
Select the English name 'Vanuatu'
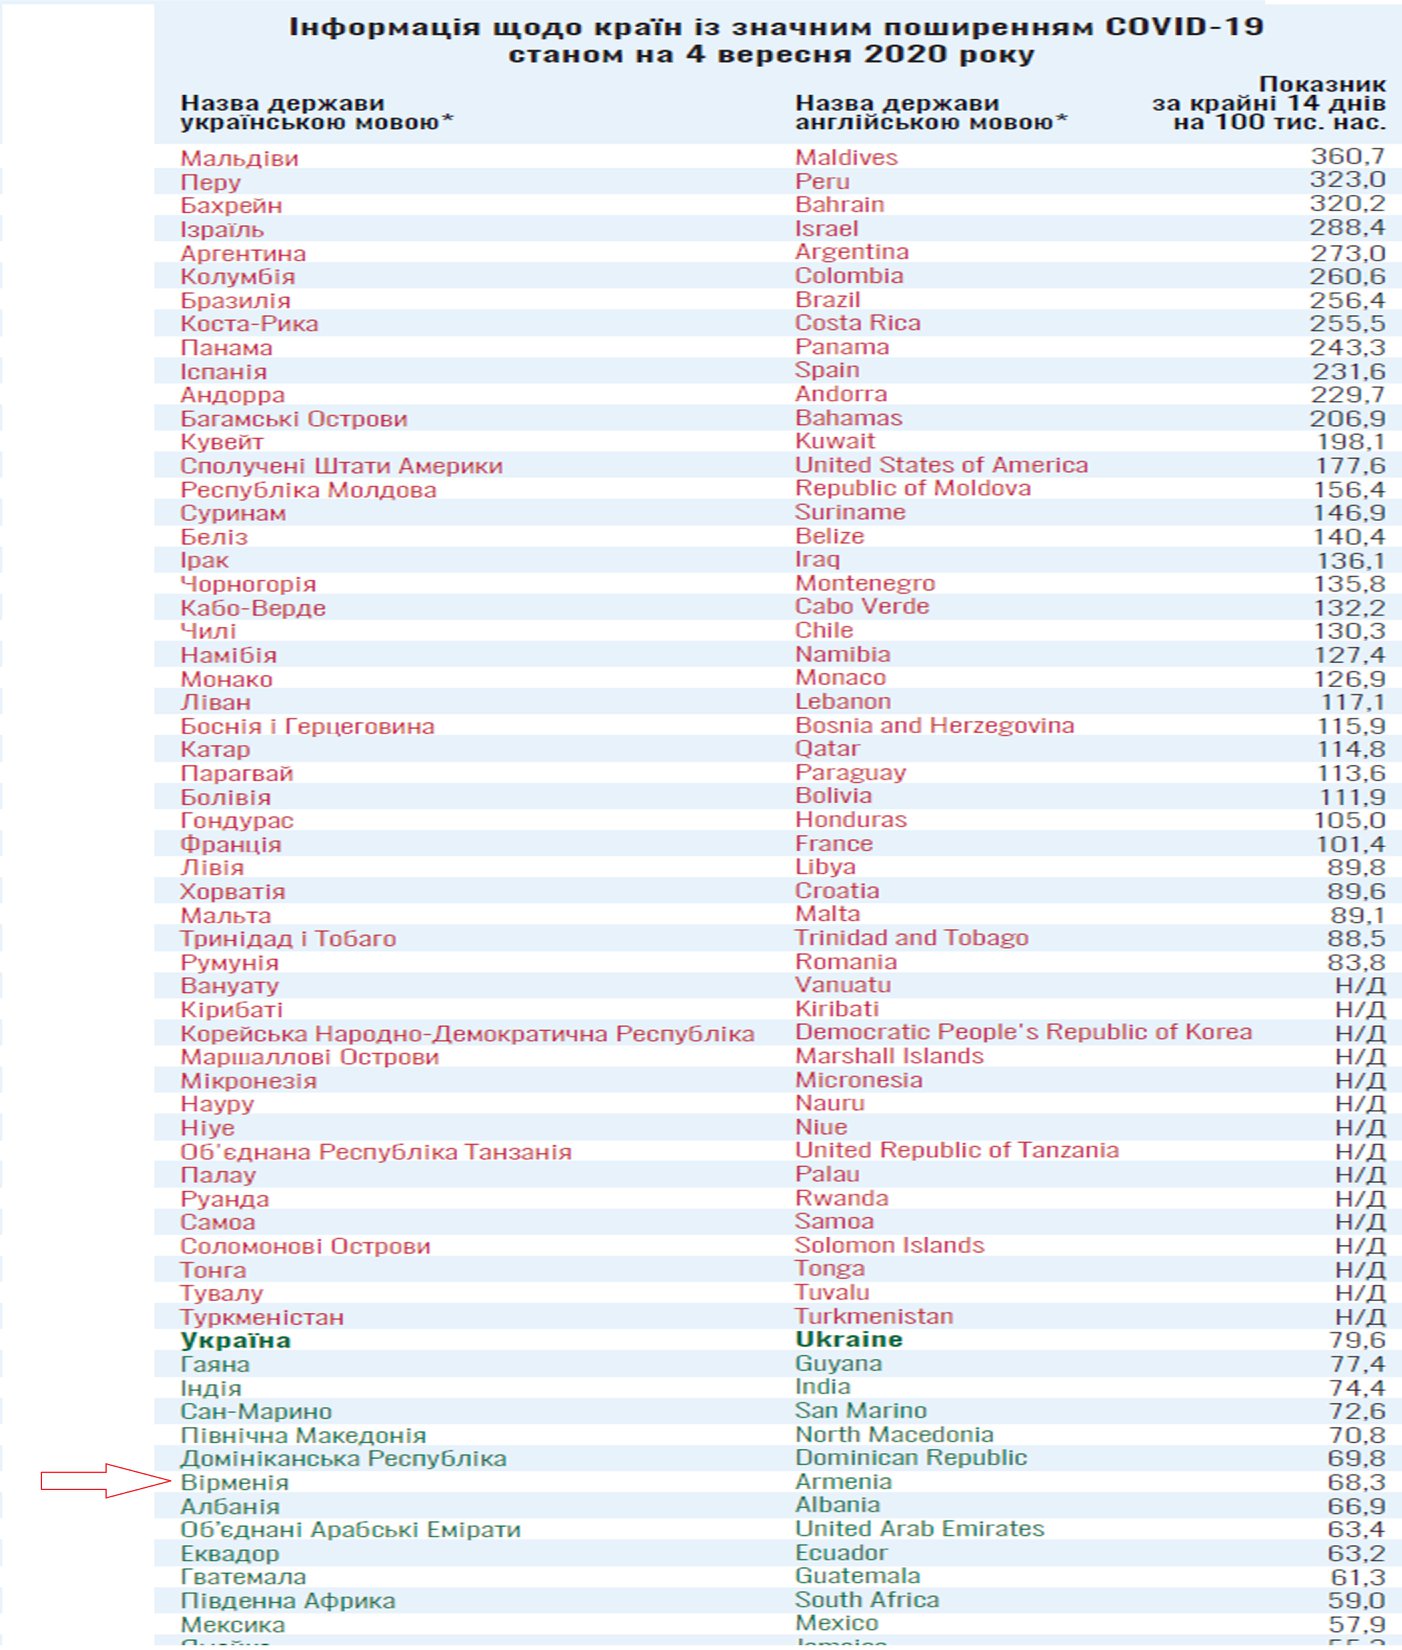tap(842, 984)
